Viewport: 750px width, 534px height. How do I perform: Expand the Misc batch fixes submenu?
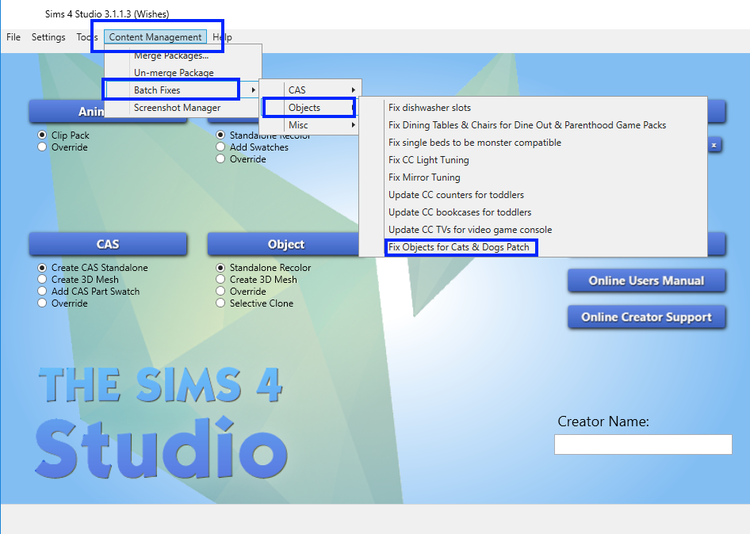(310, 125)
